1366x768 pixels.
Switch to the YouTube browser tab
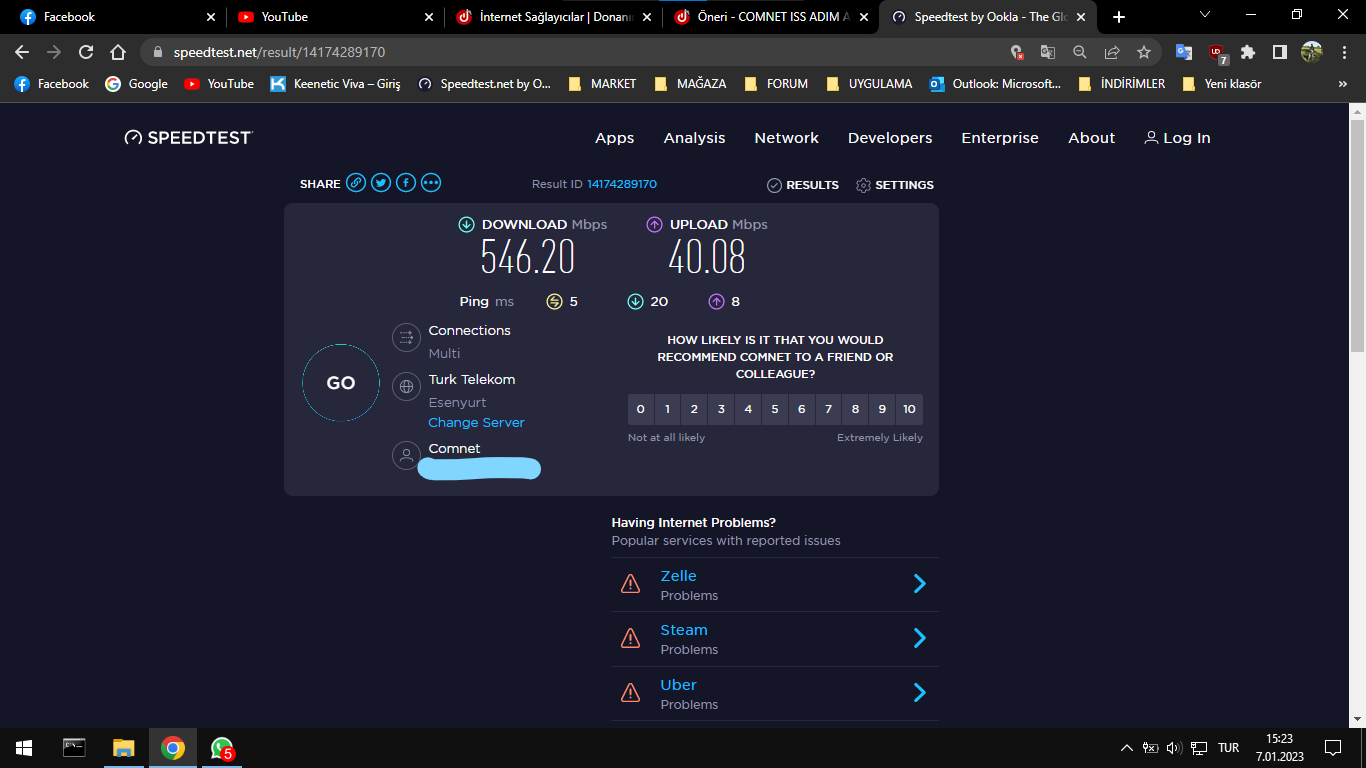tap(335, 17)
